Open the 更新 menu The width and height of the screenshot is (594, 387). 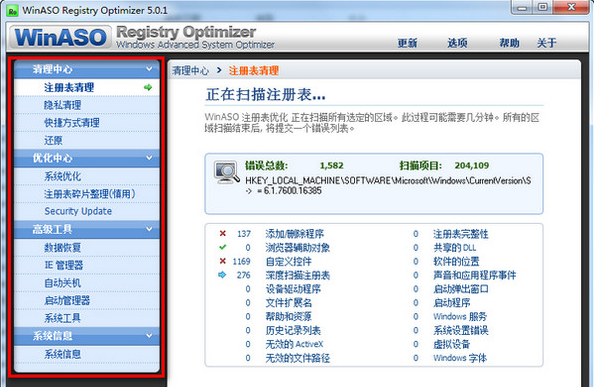tap(407, 43)
